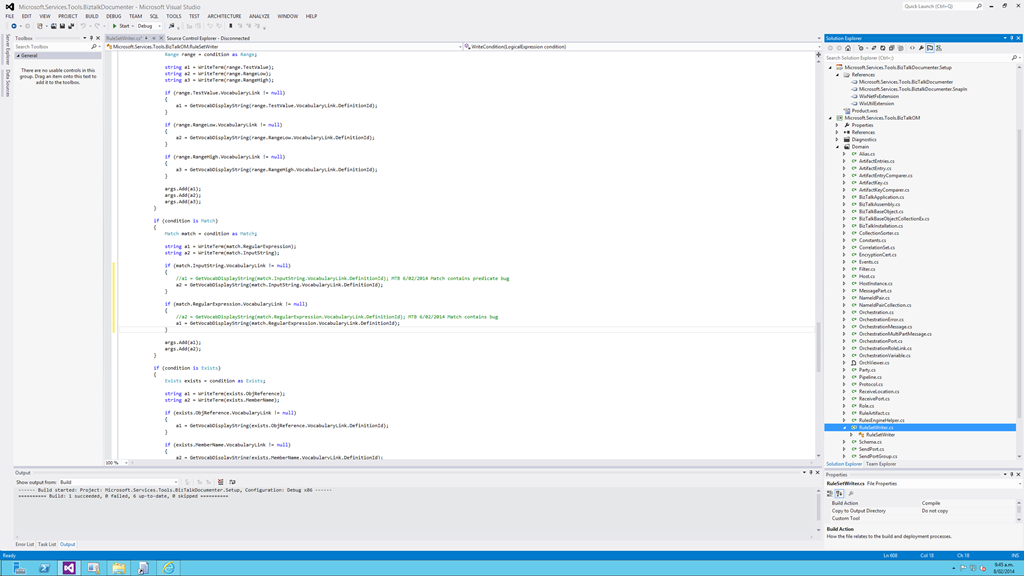
Task: Switch to the Error List tab
Action: 25,545
